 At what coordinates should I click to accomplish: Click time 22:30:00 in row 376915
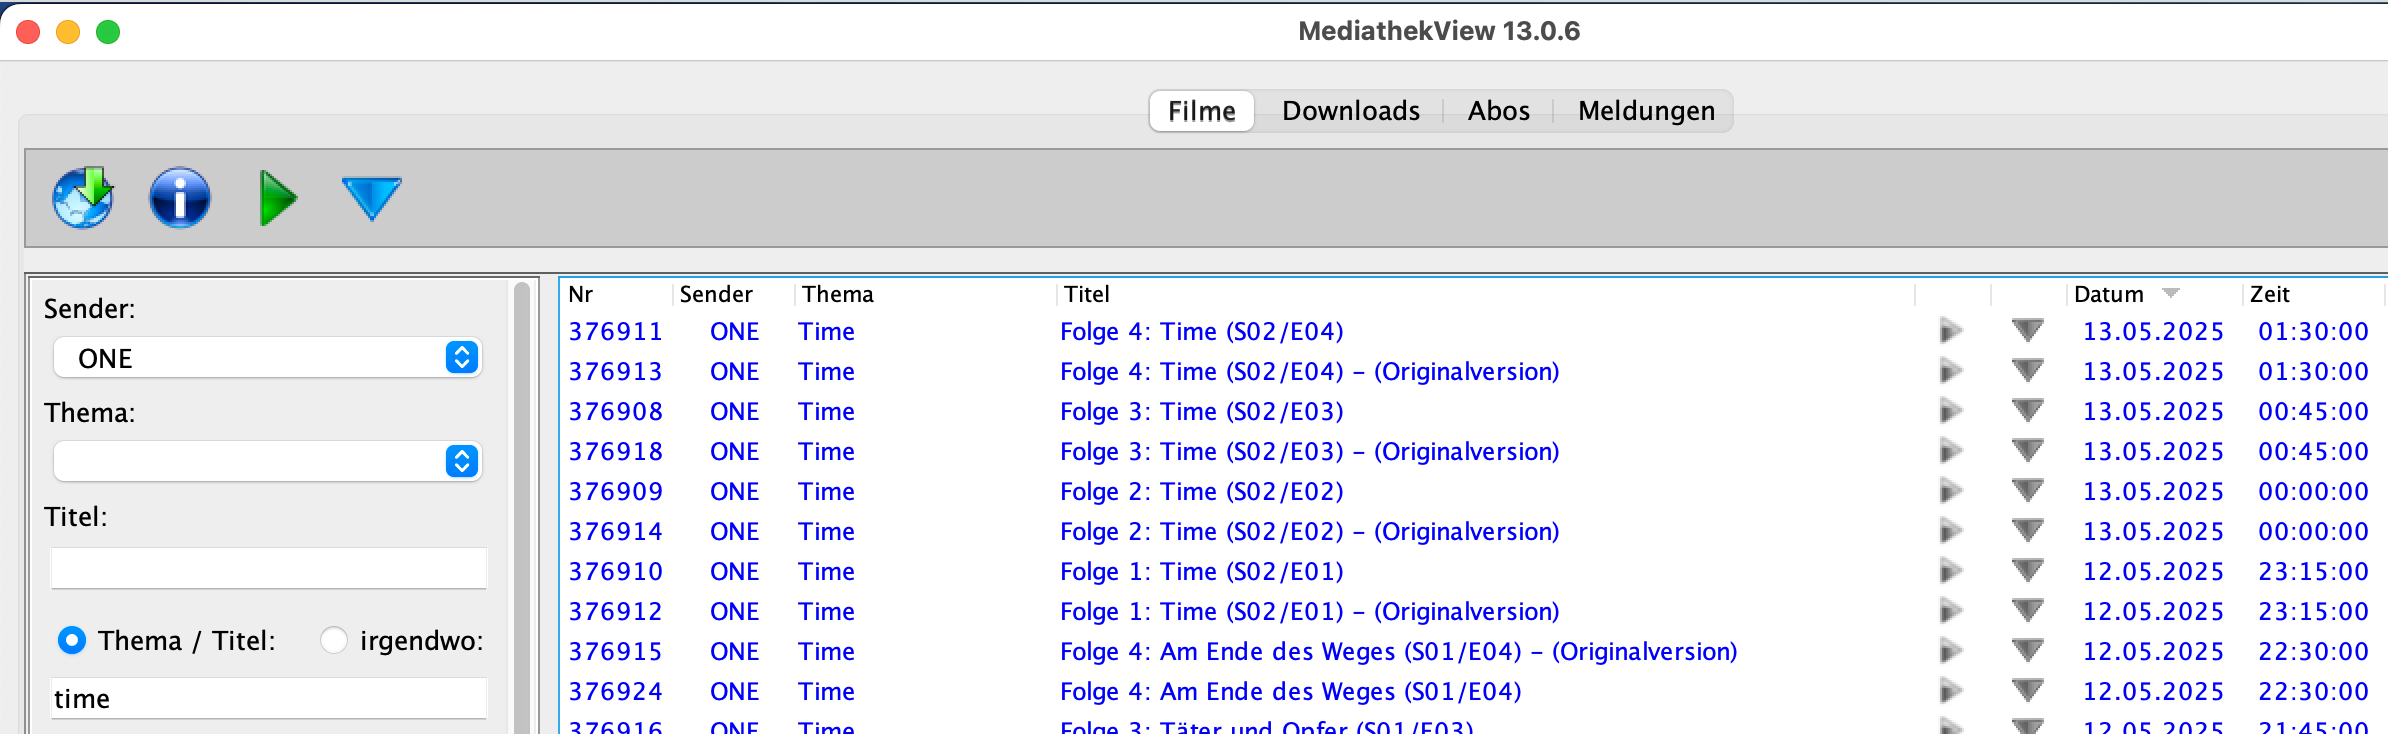pyautogui.click(x=2313, y=651)
